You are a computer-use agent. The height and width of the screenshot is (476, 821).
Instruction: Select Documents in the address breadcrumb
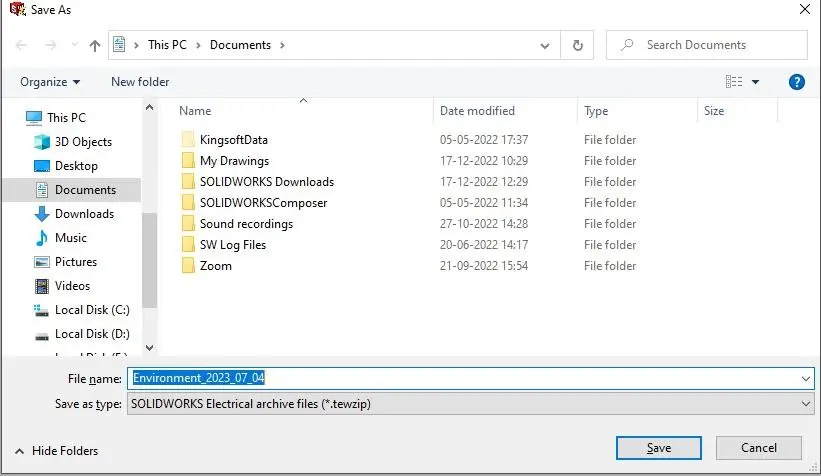(x=240, y=45)
